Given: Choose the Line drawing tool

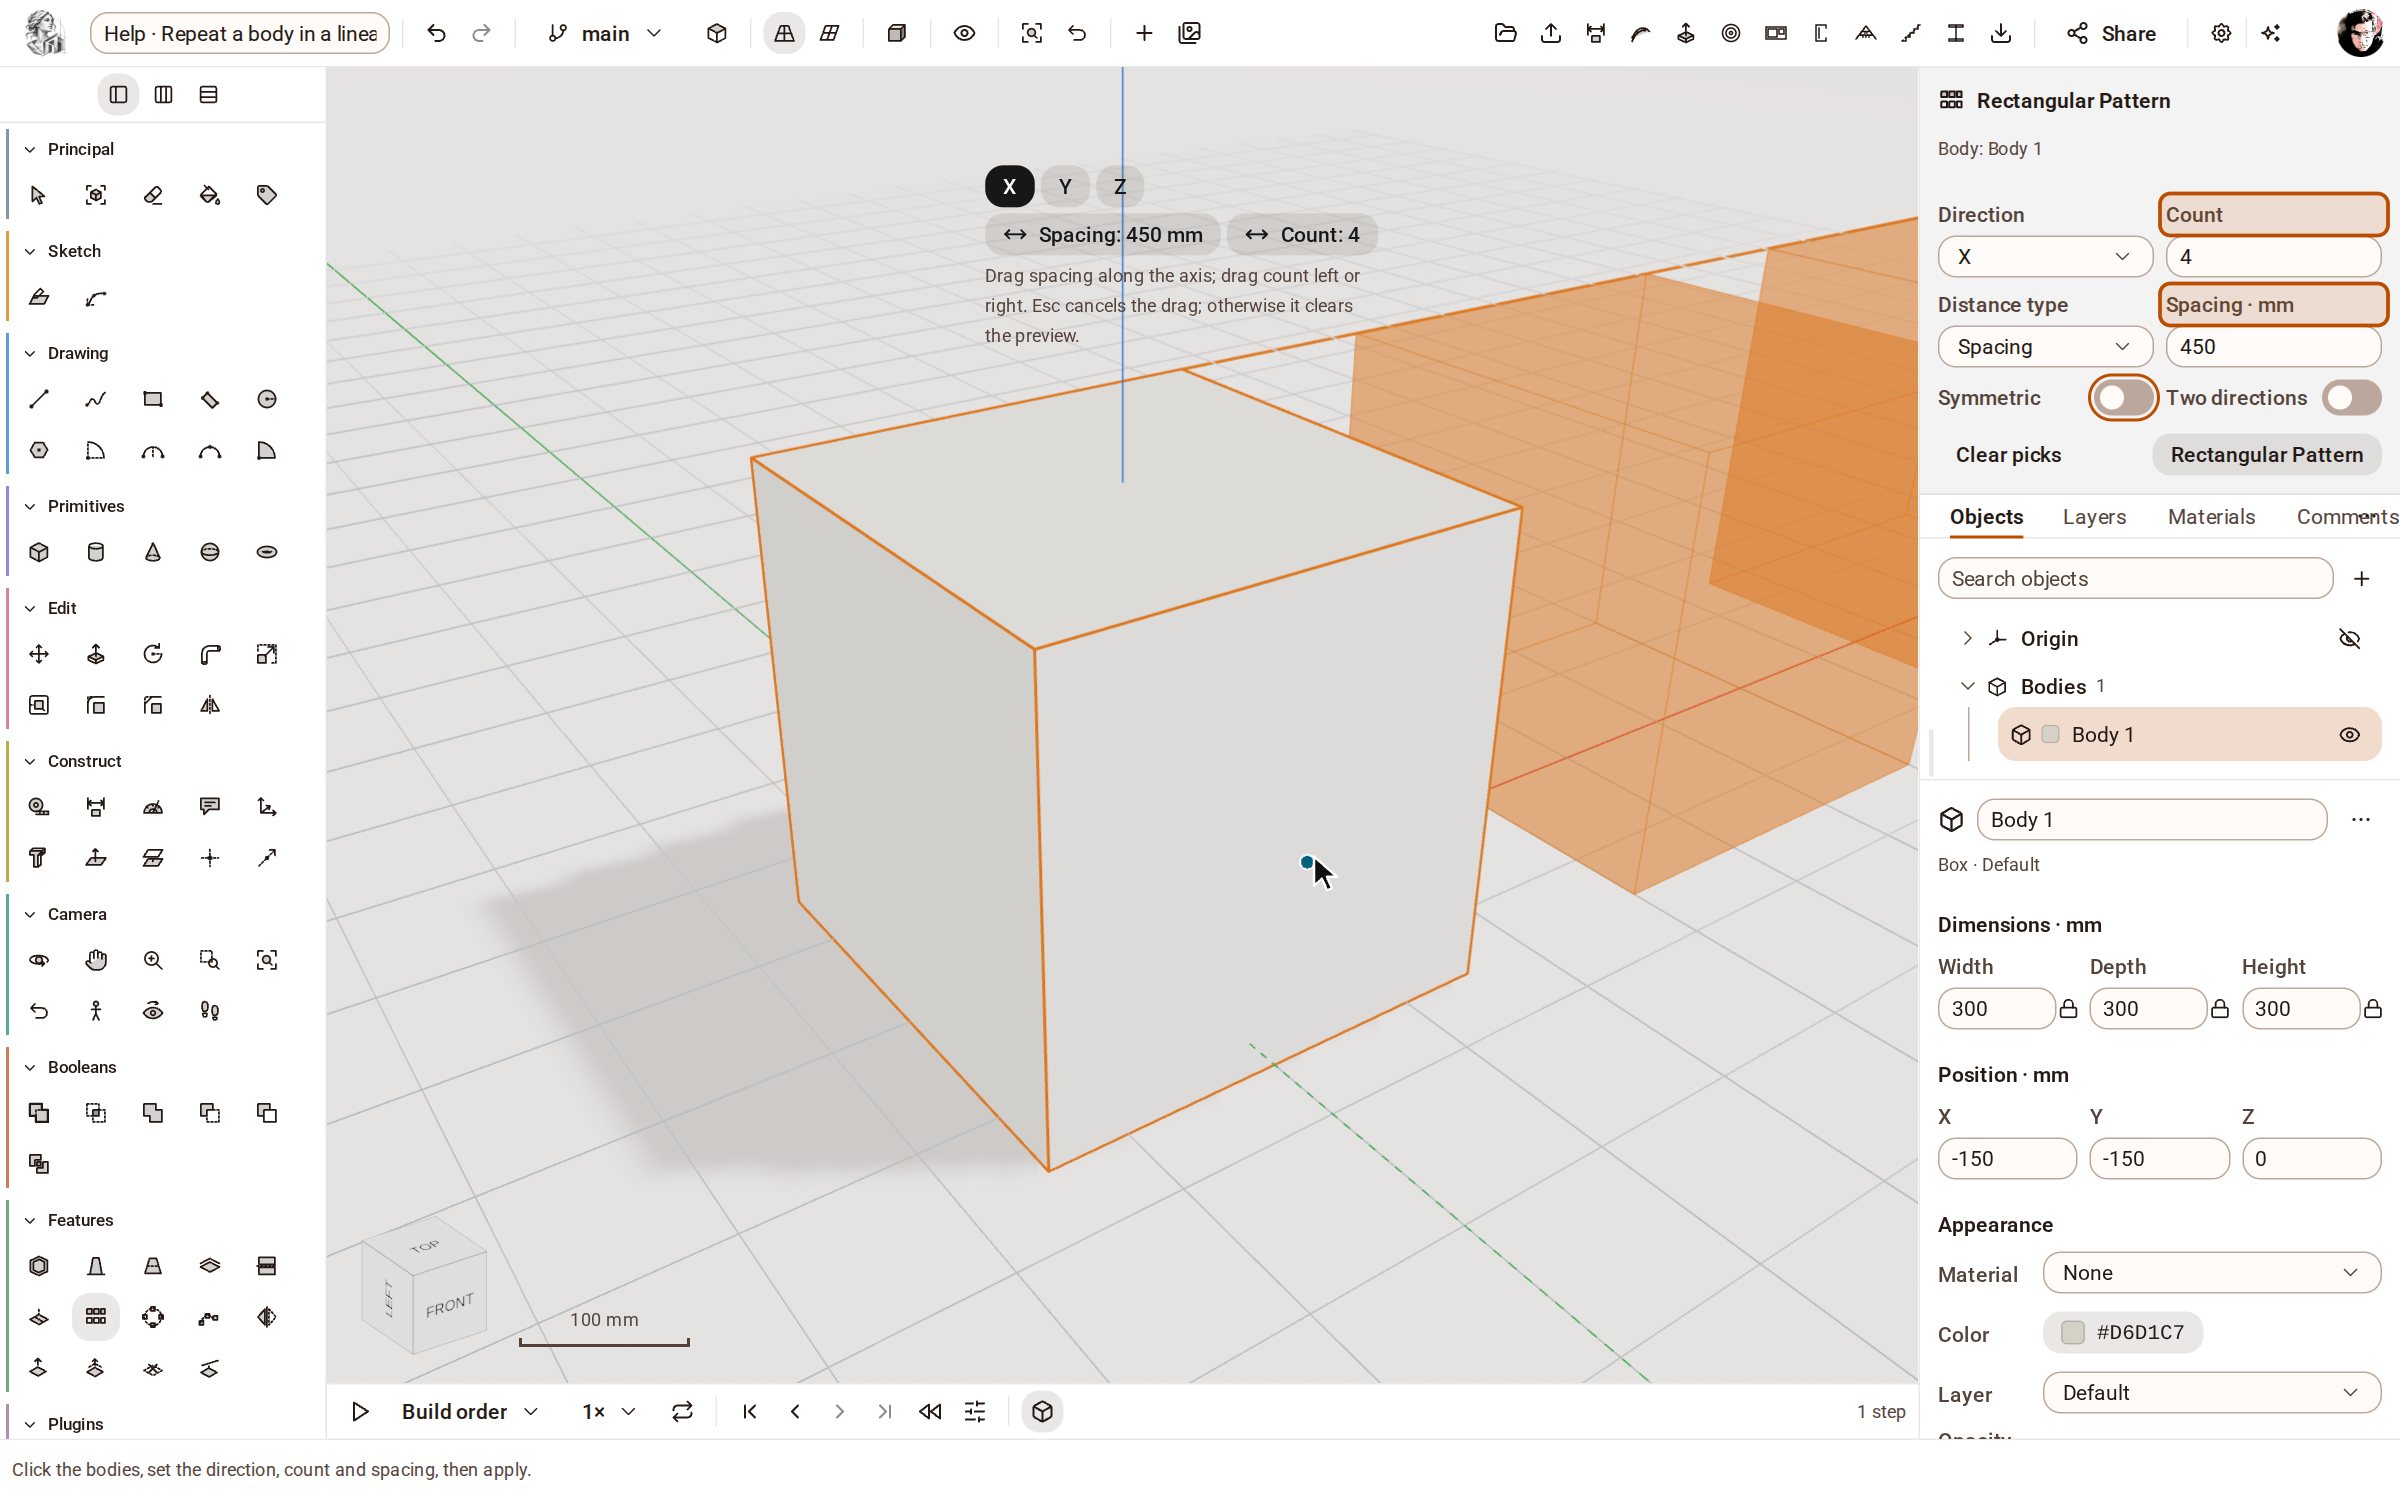Looking at the screenshot, I should coord(39,399).
